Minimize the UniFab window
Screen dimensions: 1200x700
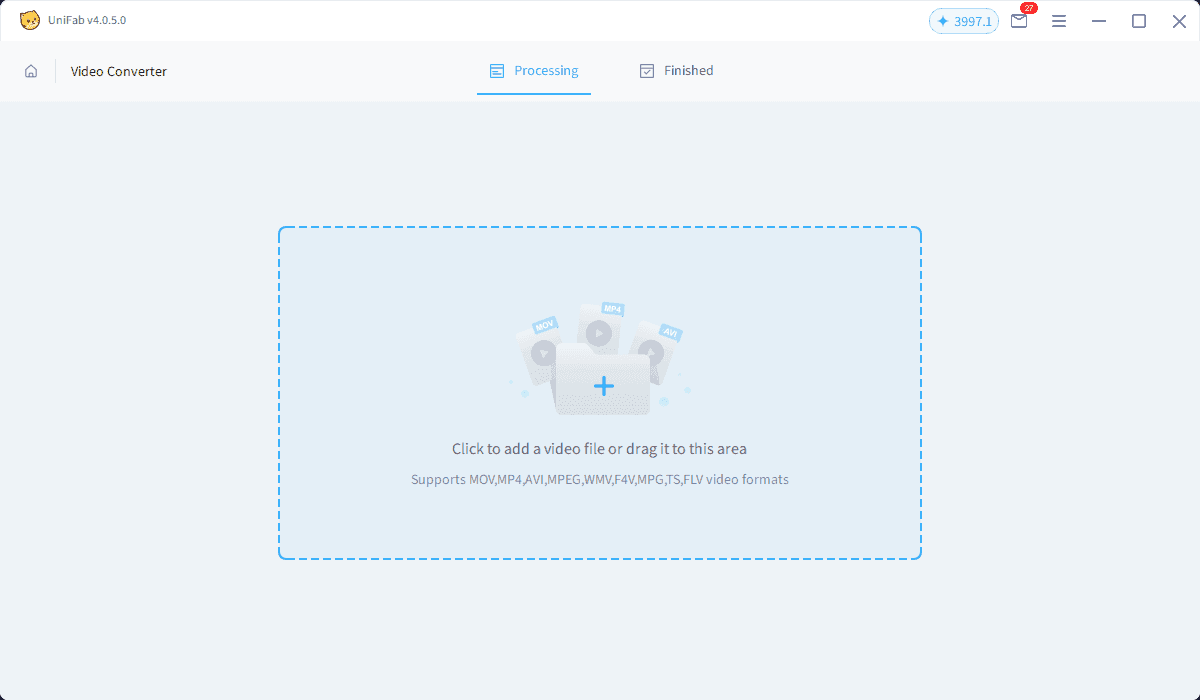coord(1099,21)
